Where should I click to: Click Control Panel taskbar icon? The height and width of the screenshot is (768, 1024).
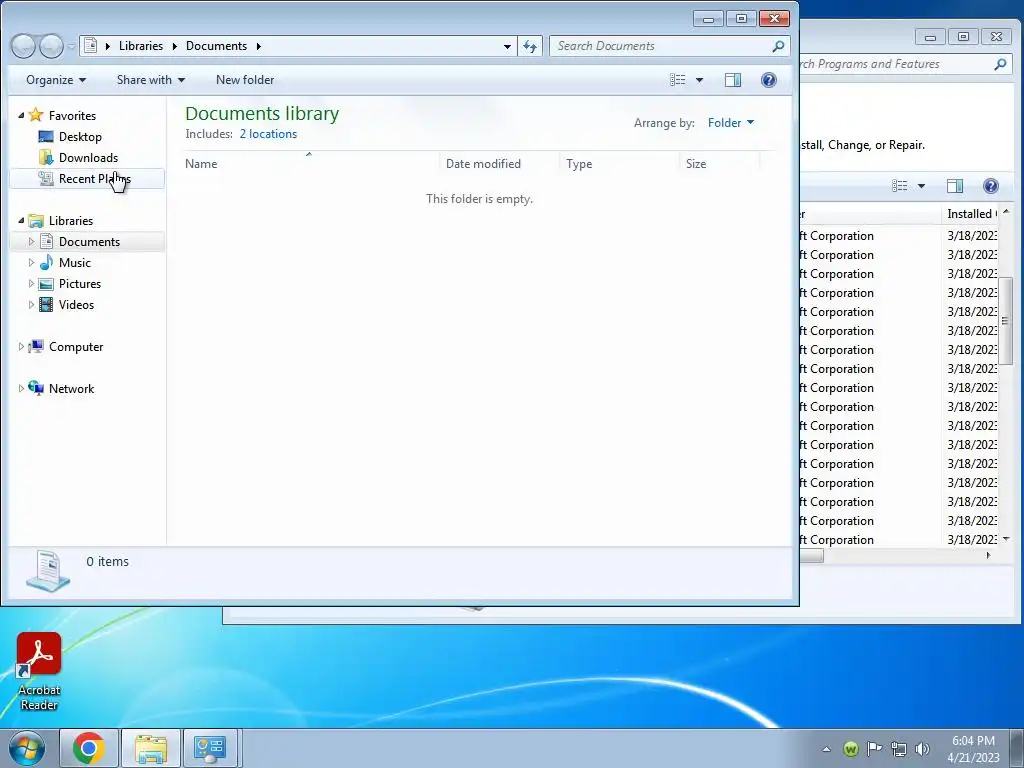pos(210,748)
